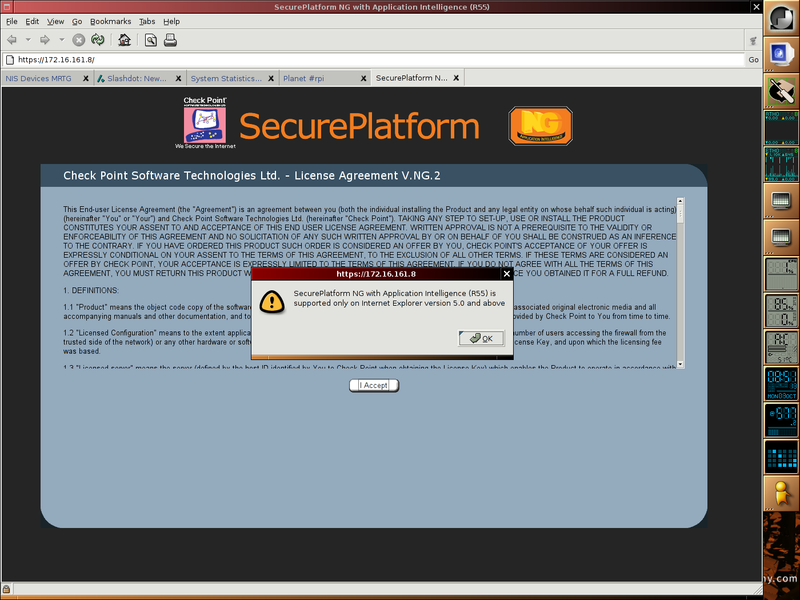
Task: Open the File menu
Action: (12, 21)
